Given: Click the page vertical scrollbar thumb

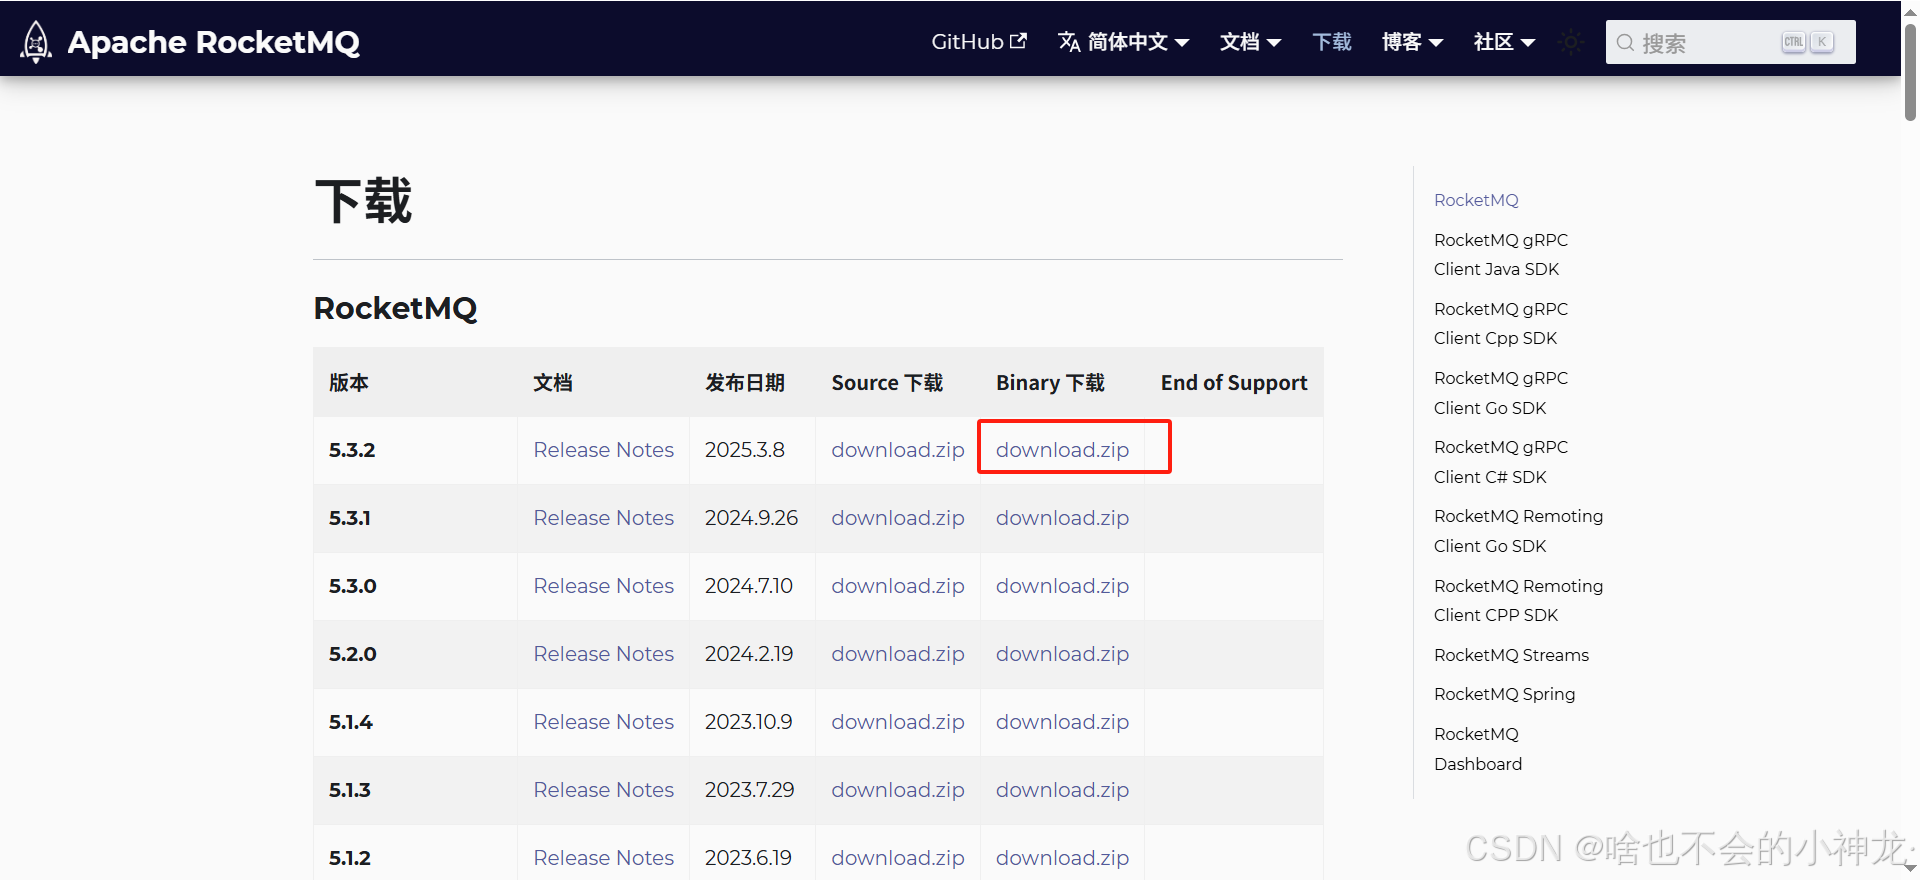Looking at the screenshot, I should [x=1910, y=70].
